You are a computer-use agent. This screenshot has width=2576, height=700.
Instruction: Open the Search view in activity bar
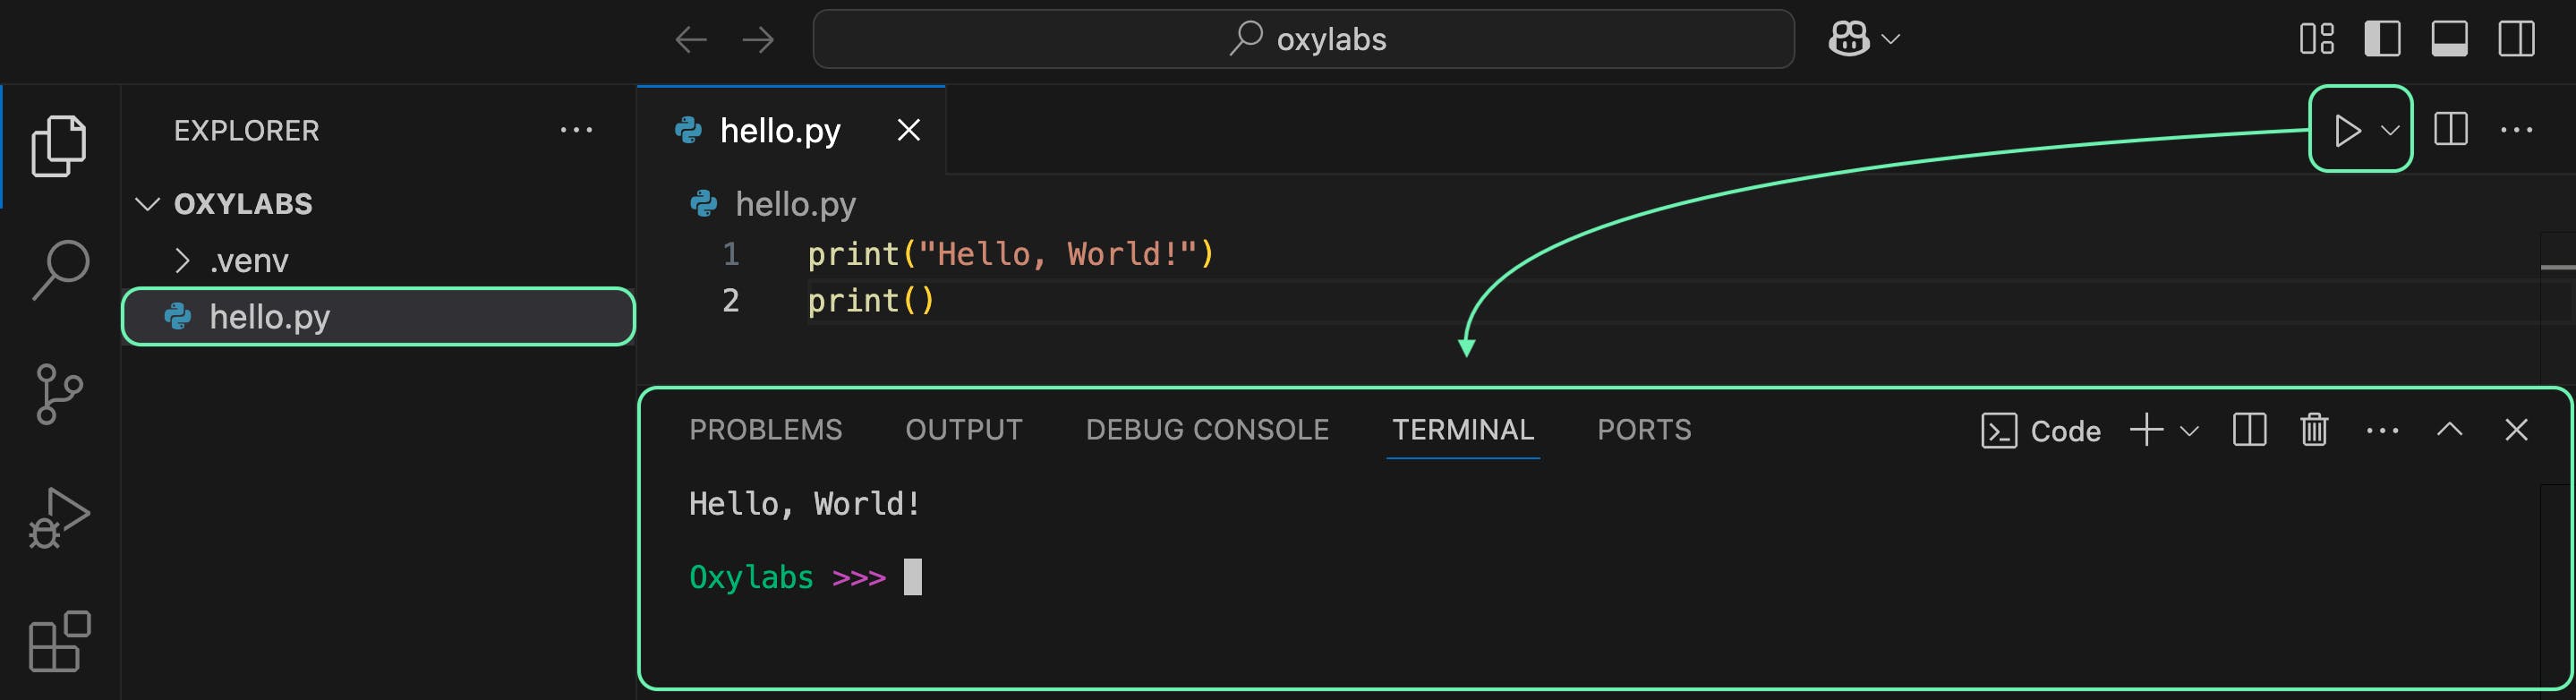[60, 268]
